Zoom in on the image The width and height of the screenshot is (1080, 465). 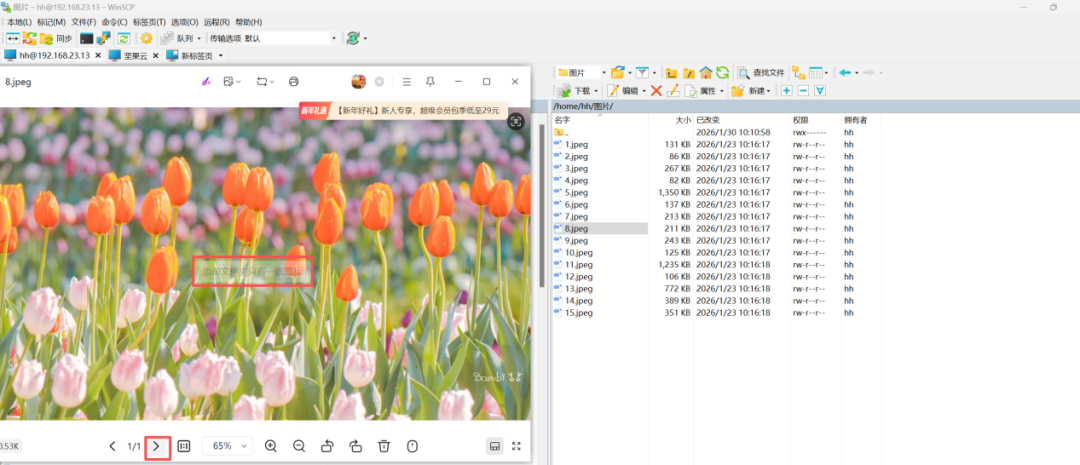coord(271,446)
